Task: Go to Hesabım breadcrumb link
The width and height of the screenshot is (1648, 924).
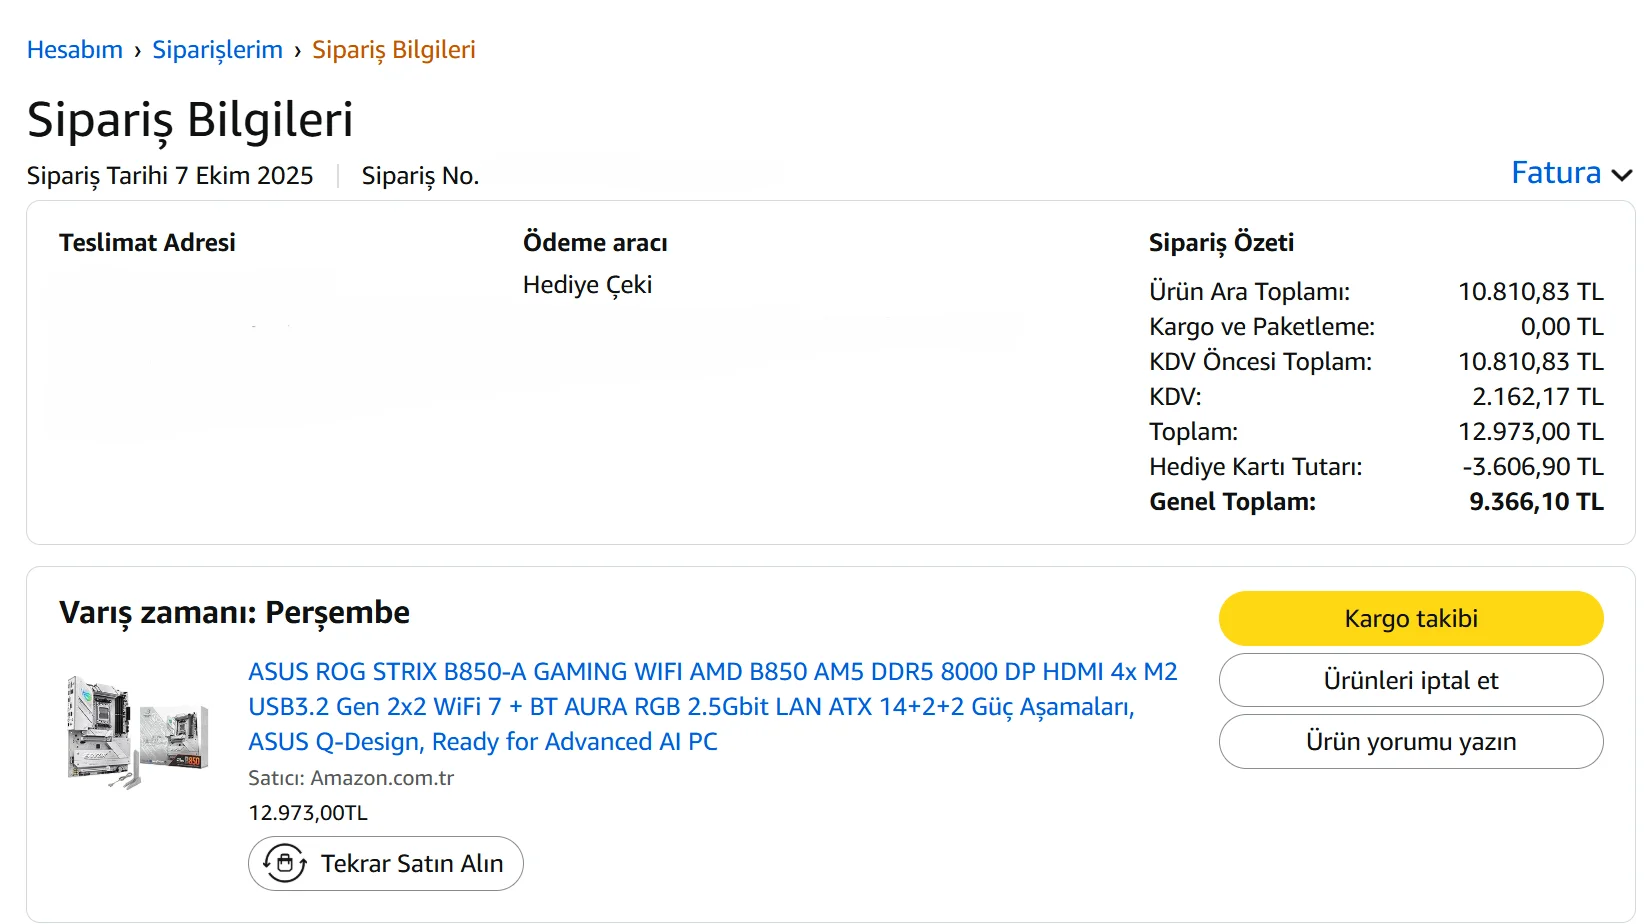Action: pyautogui.click(x=75, y=50)
